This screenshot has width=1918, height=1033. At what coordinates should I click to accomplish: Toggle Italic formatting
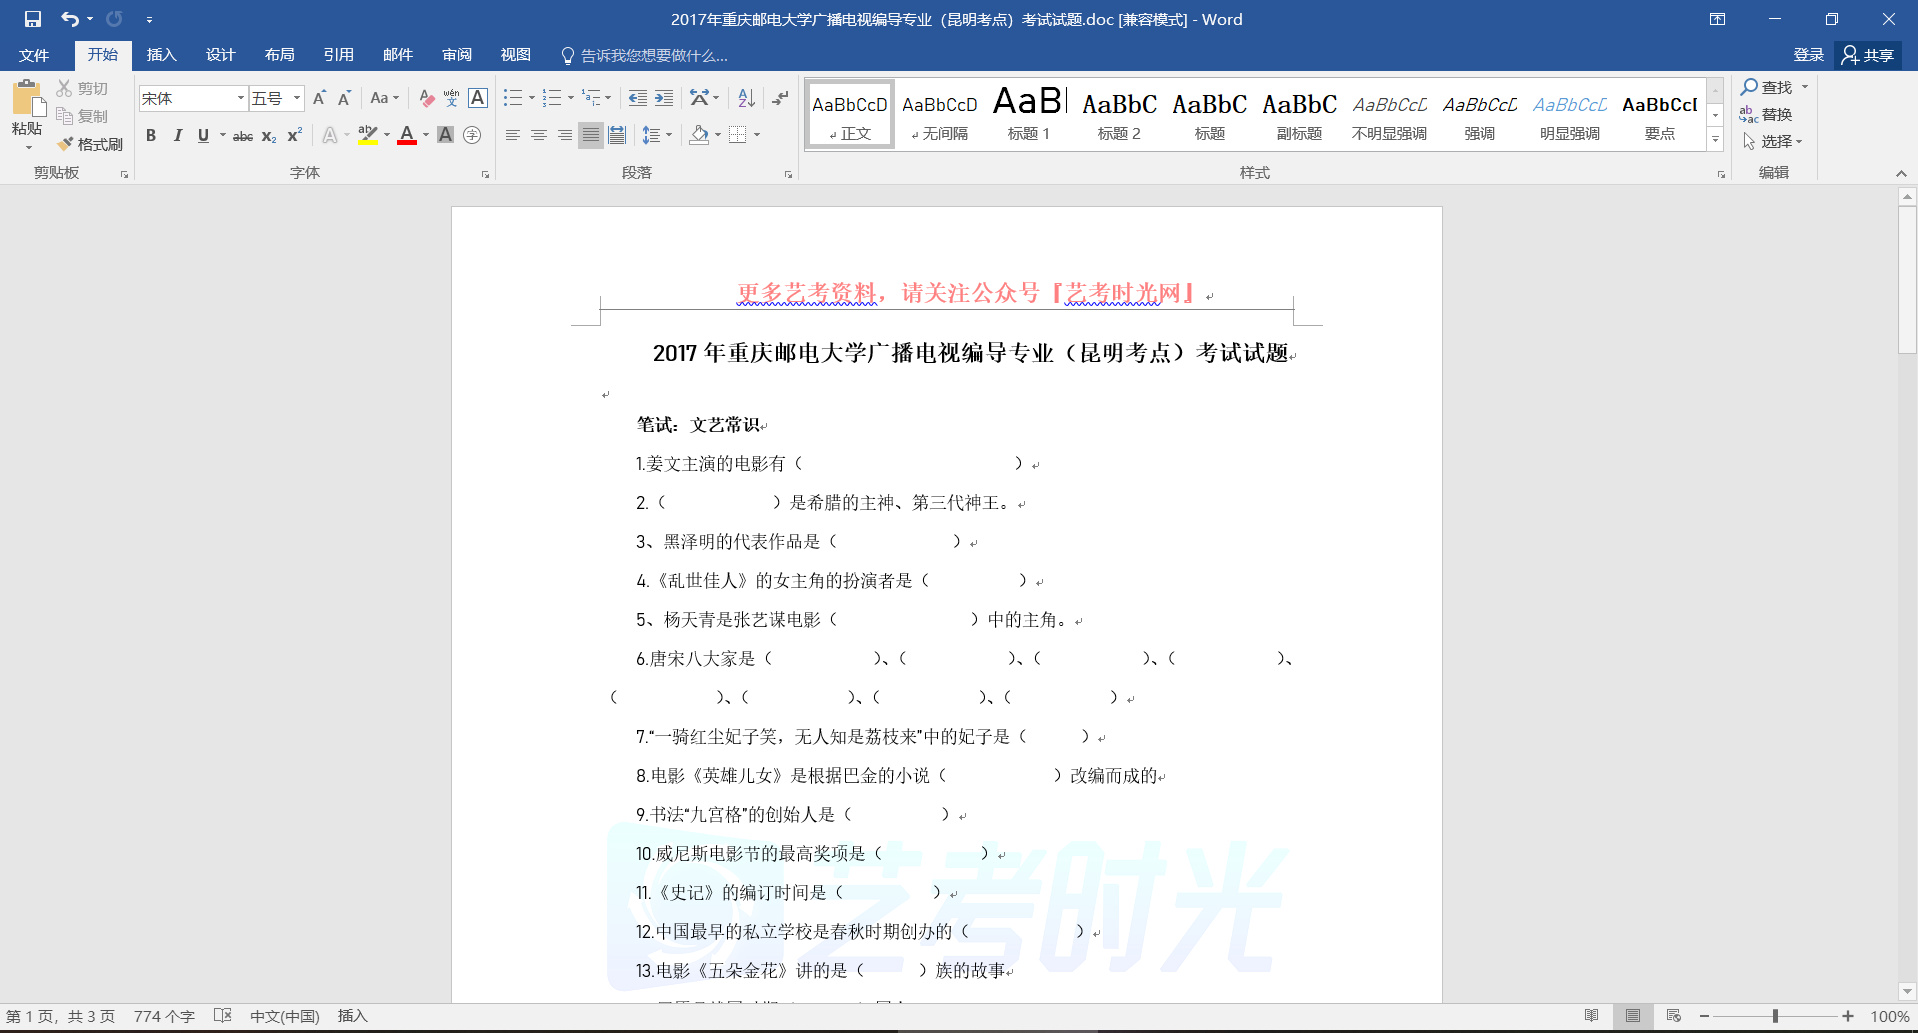pos(177,135)
